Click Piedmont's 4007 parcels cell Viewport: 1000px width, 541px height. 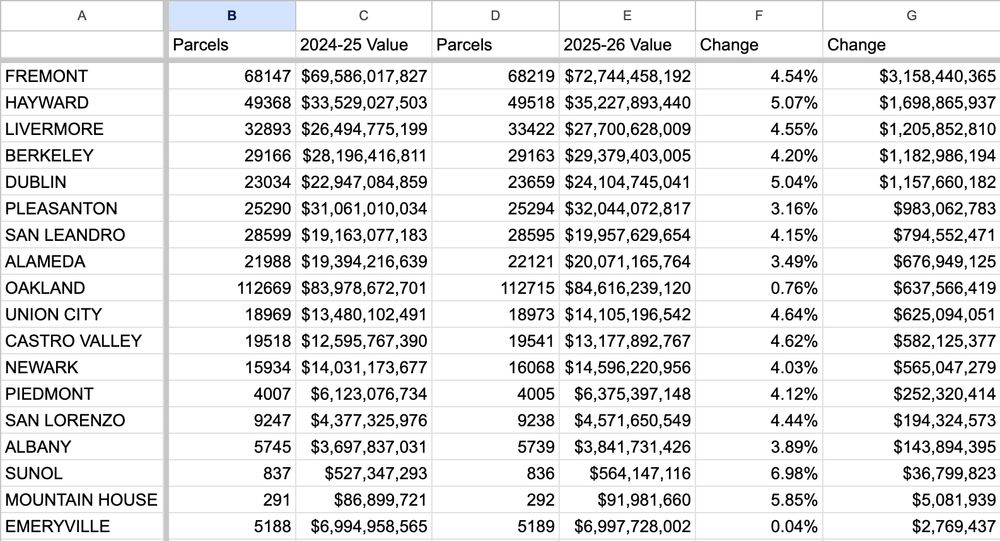click(x=232, y=394)
